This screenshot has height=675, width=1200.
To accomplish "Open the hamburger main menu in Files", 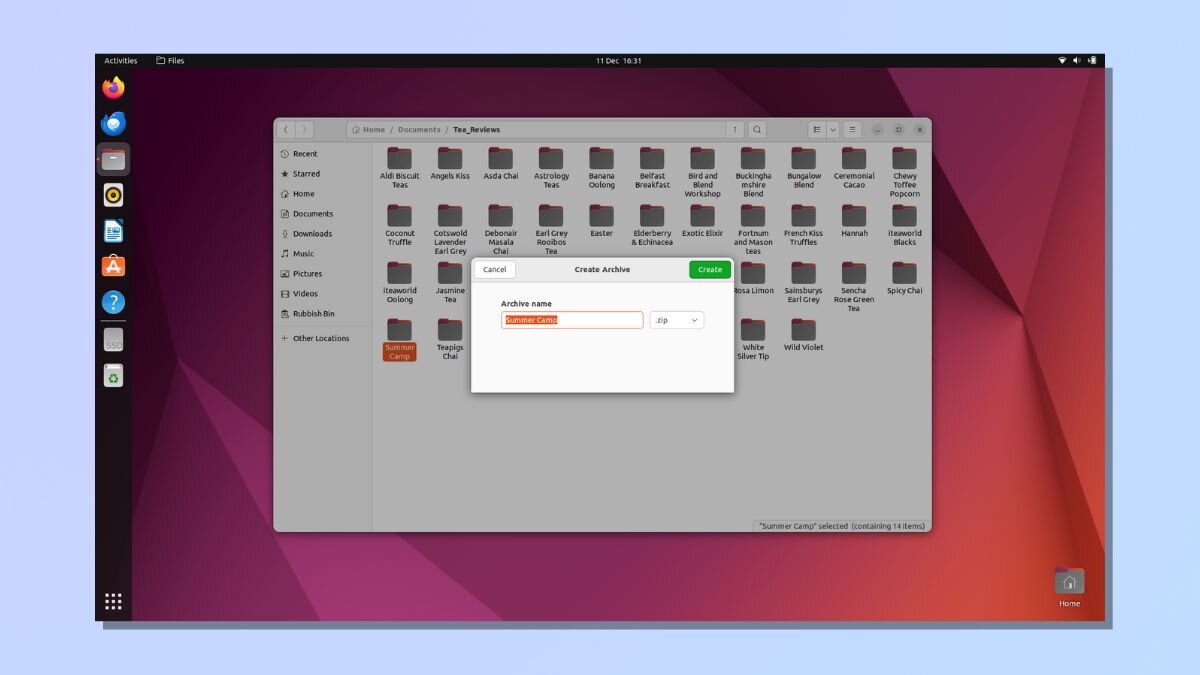I will point(851,129).
